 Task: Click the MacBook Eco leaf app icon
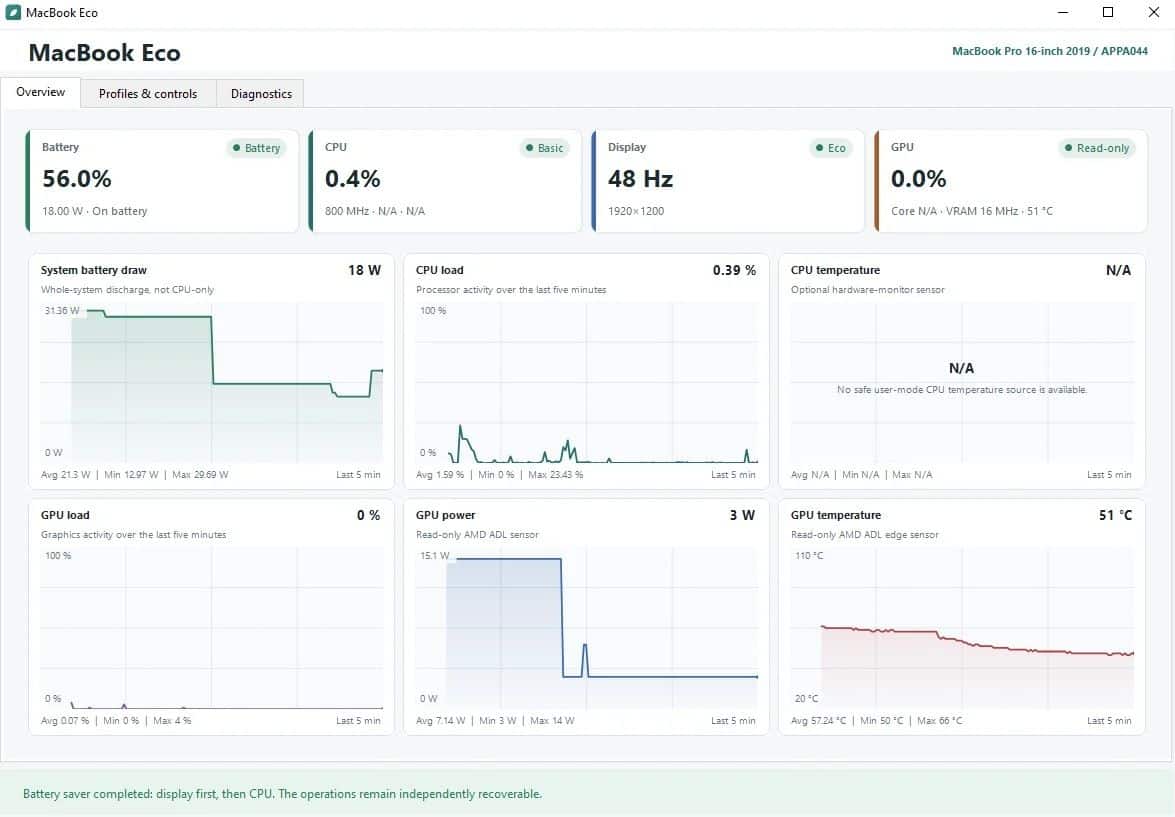click(13, 13)
